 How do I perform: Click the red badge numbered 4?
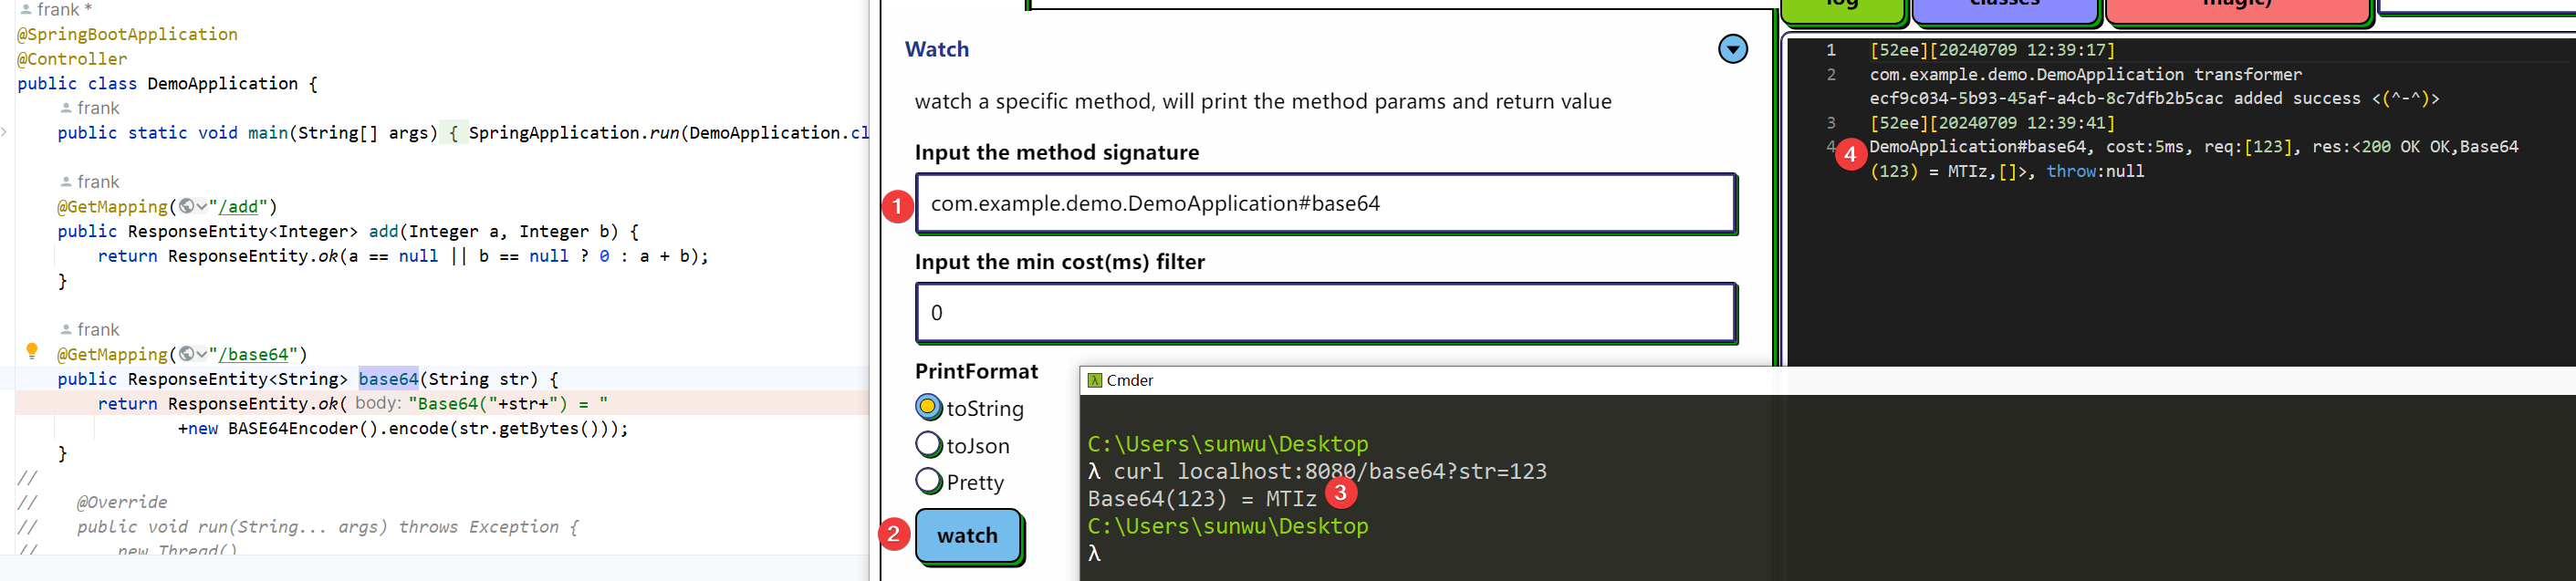click(1849, 154)
